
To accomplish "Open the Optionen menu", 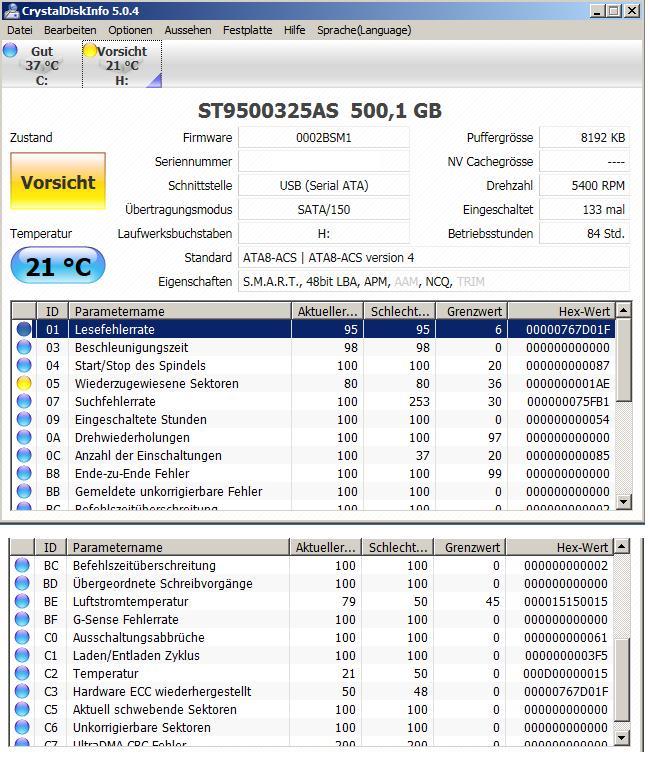I will (130, 30).
